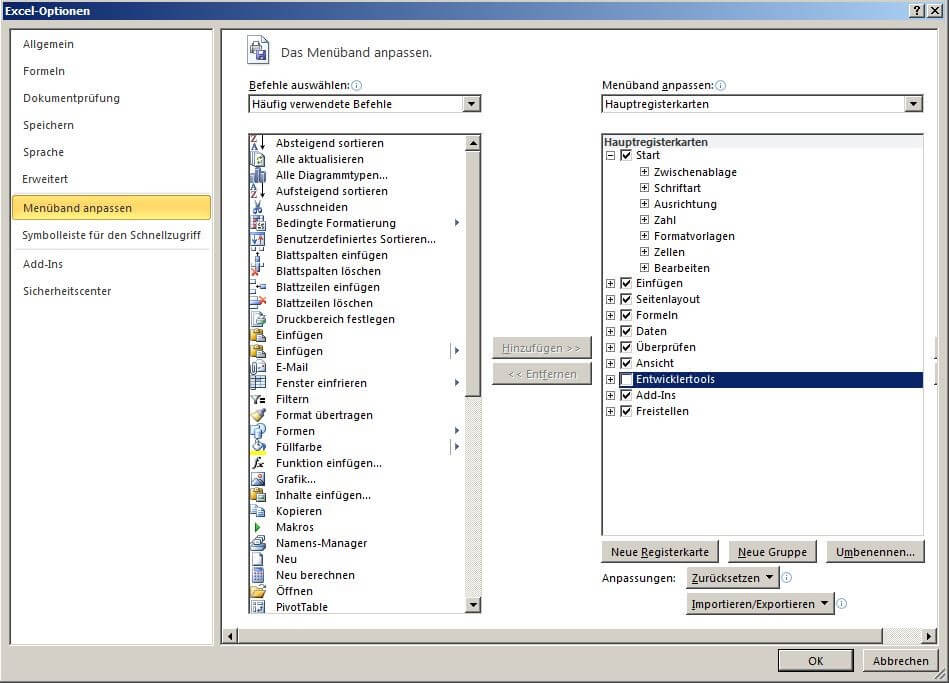Click the Aufsteigend sortieren icon
The height and width of the screenshot is (683, 949).
(x=258, y=191)
